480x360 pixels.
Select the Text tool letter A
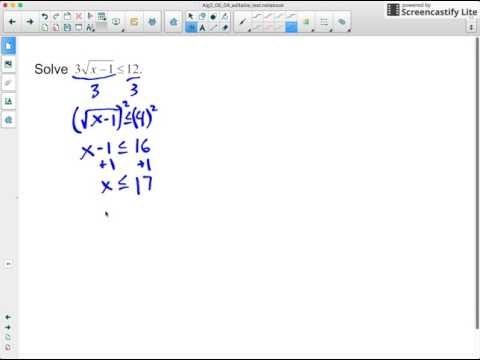[x=202, y=28]
